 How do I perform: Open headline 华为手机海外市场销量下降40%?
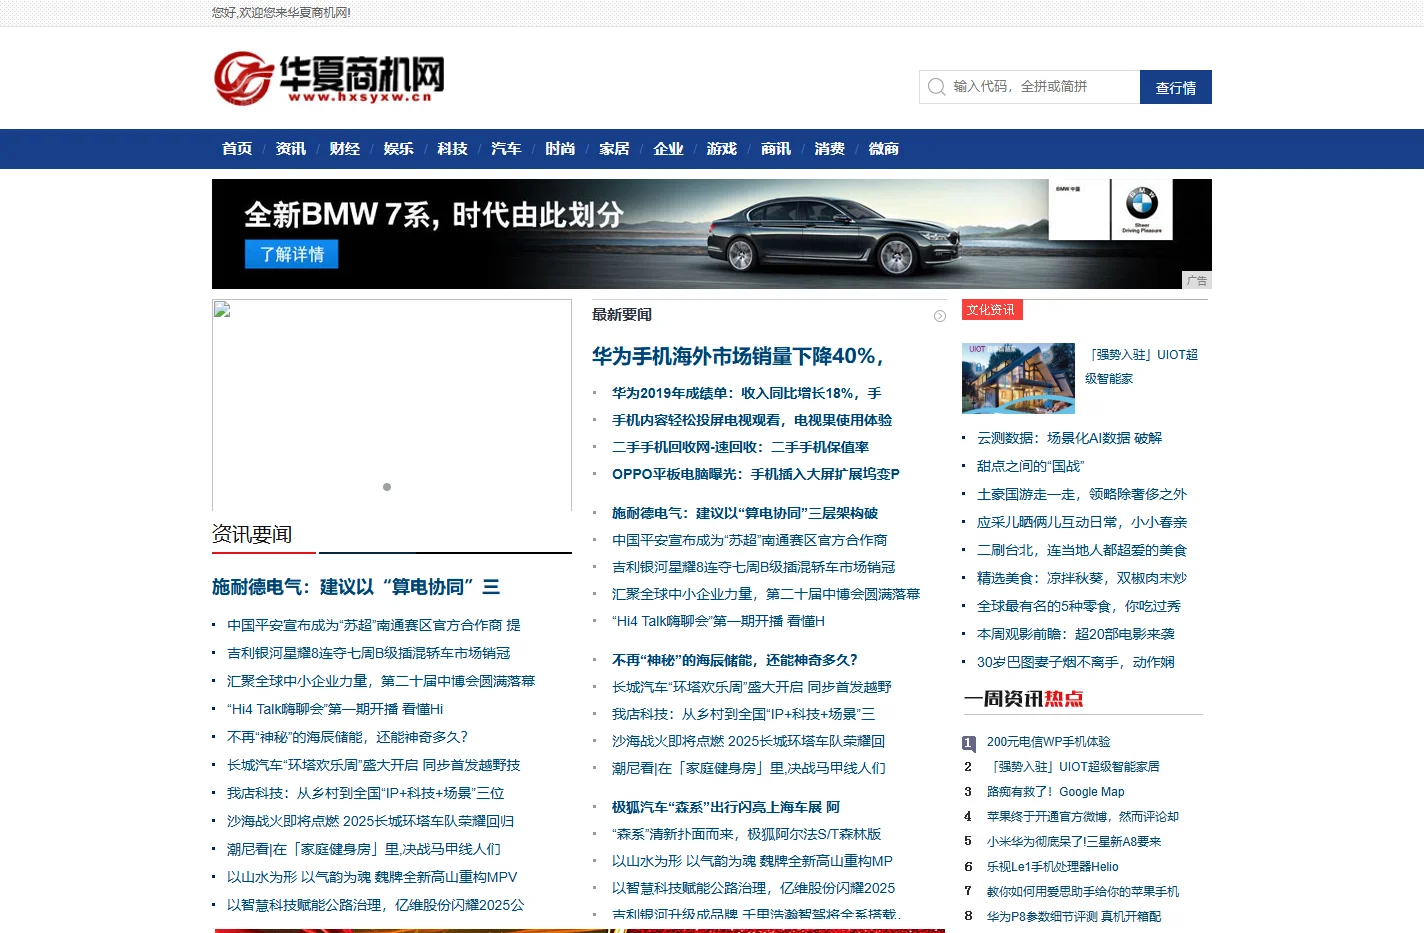738,356
